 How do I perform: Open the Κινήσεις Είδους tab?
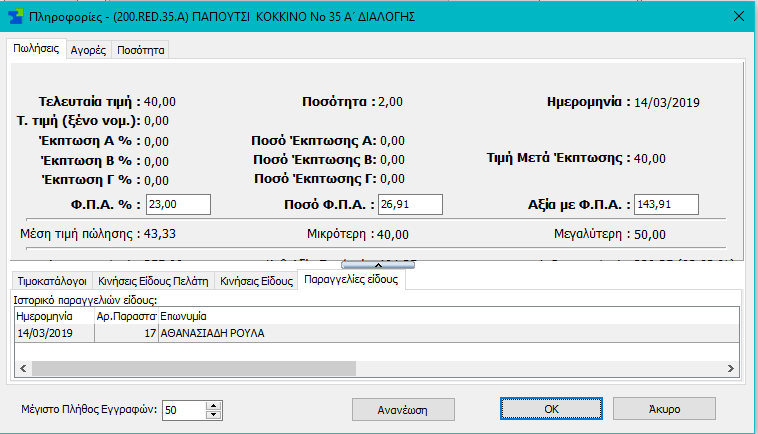click(256, 281)
